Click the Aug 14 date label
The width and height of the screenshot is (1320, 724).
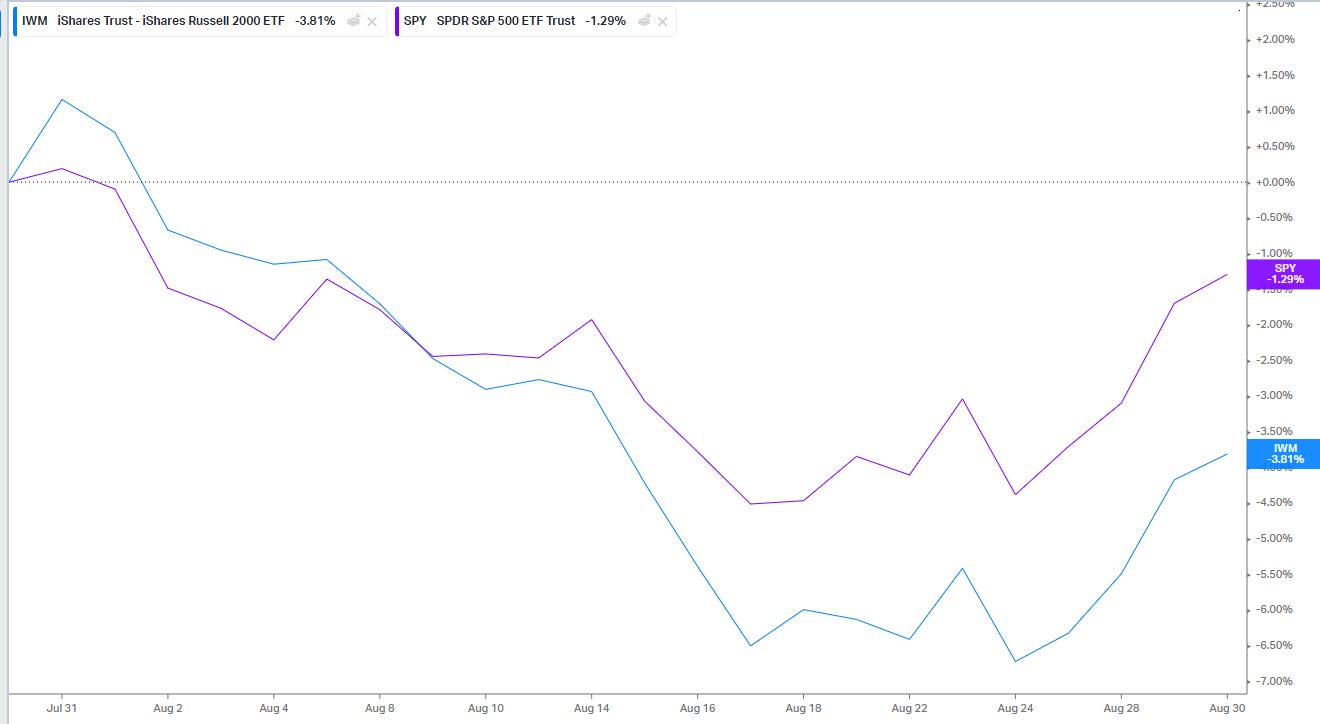click(591, 707)
